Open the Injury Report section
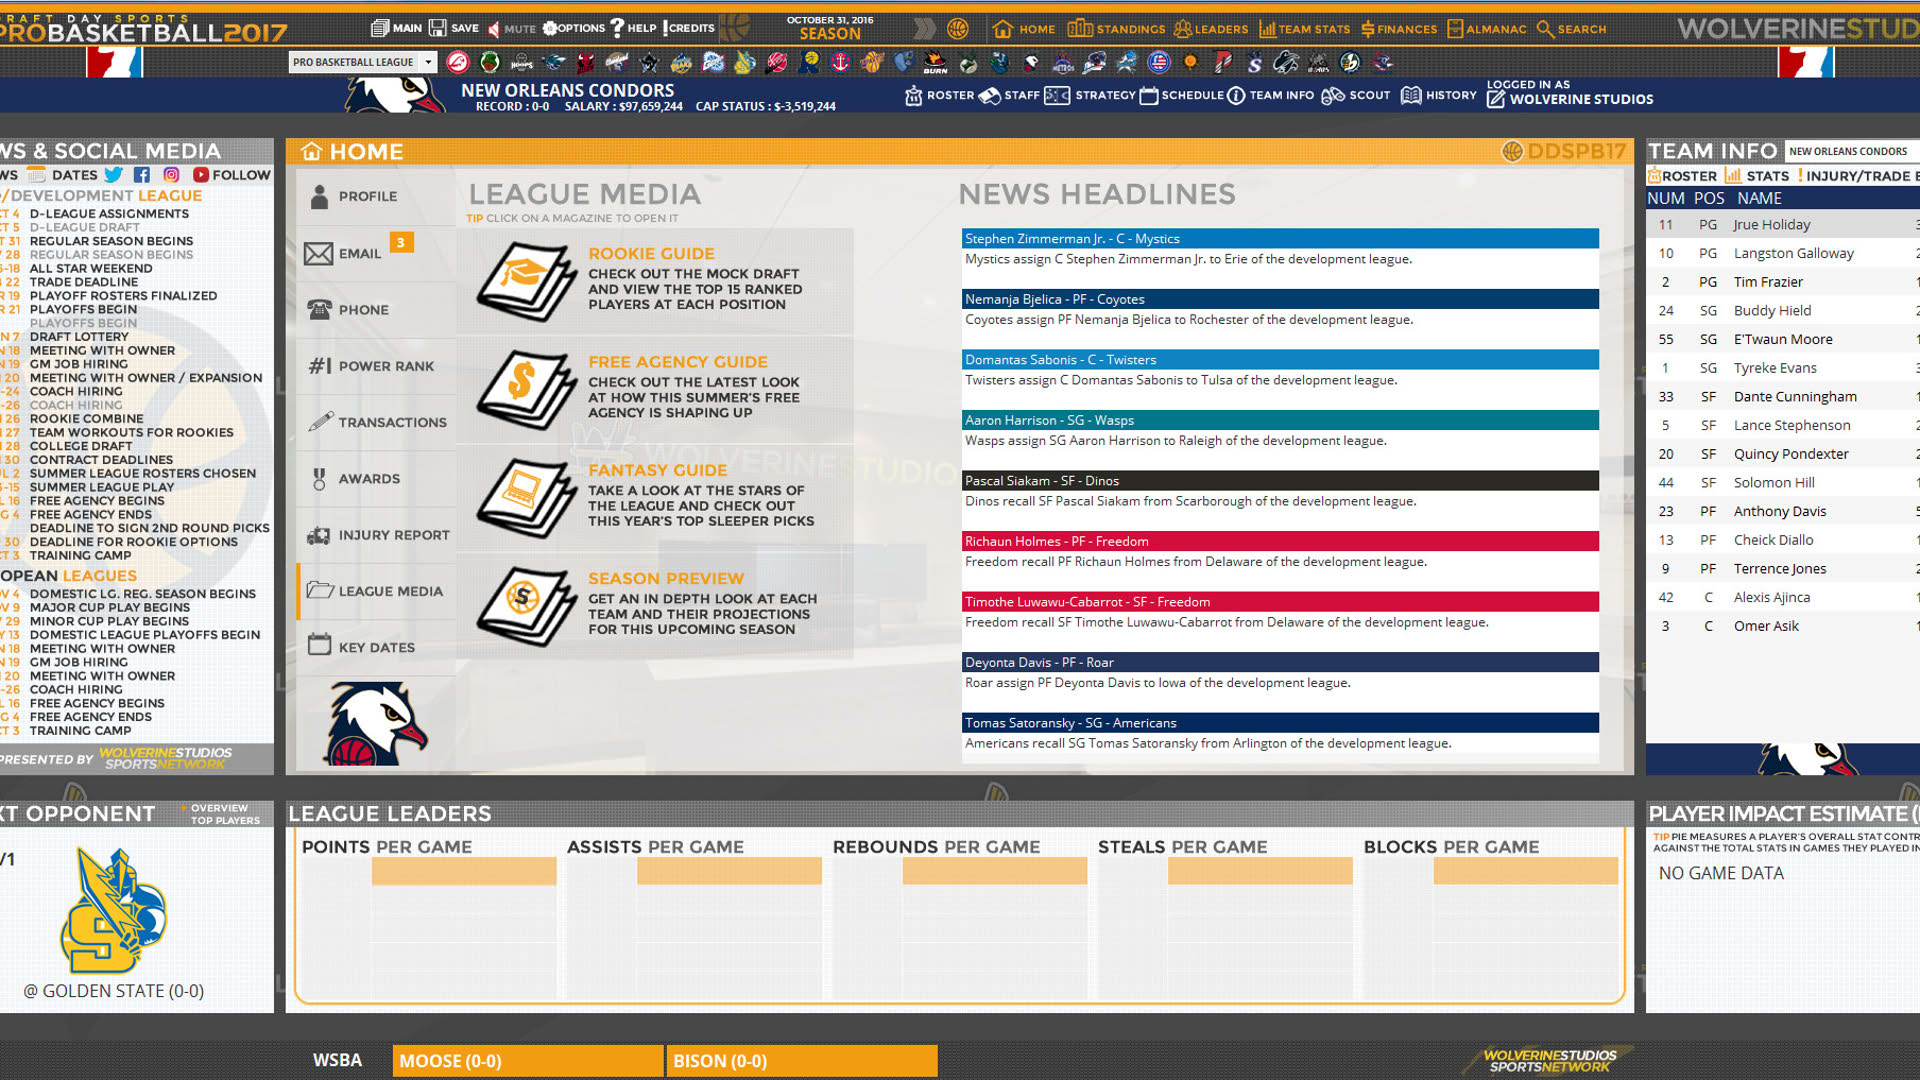 tap(376, 535)
